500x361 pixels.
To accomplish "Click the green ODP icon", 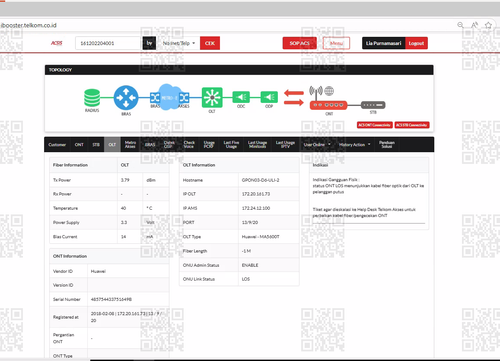I will (269, 97).
